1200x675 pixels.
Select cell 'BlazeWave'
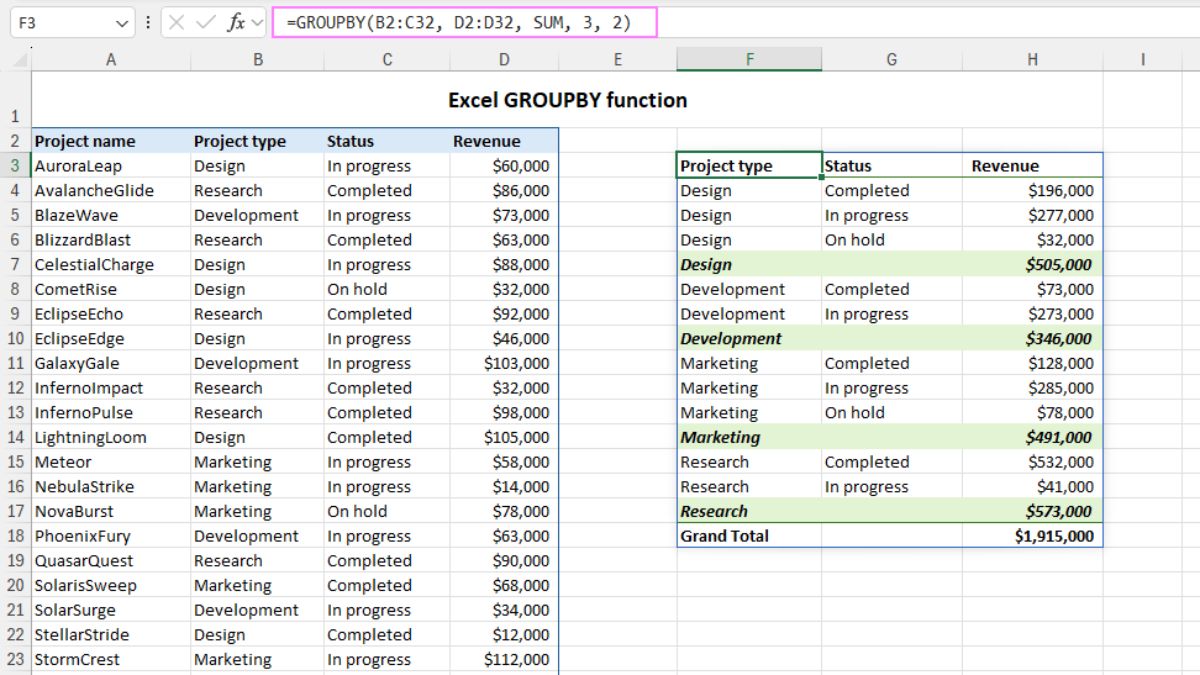[111, 215]
